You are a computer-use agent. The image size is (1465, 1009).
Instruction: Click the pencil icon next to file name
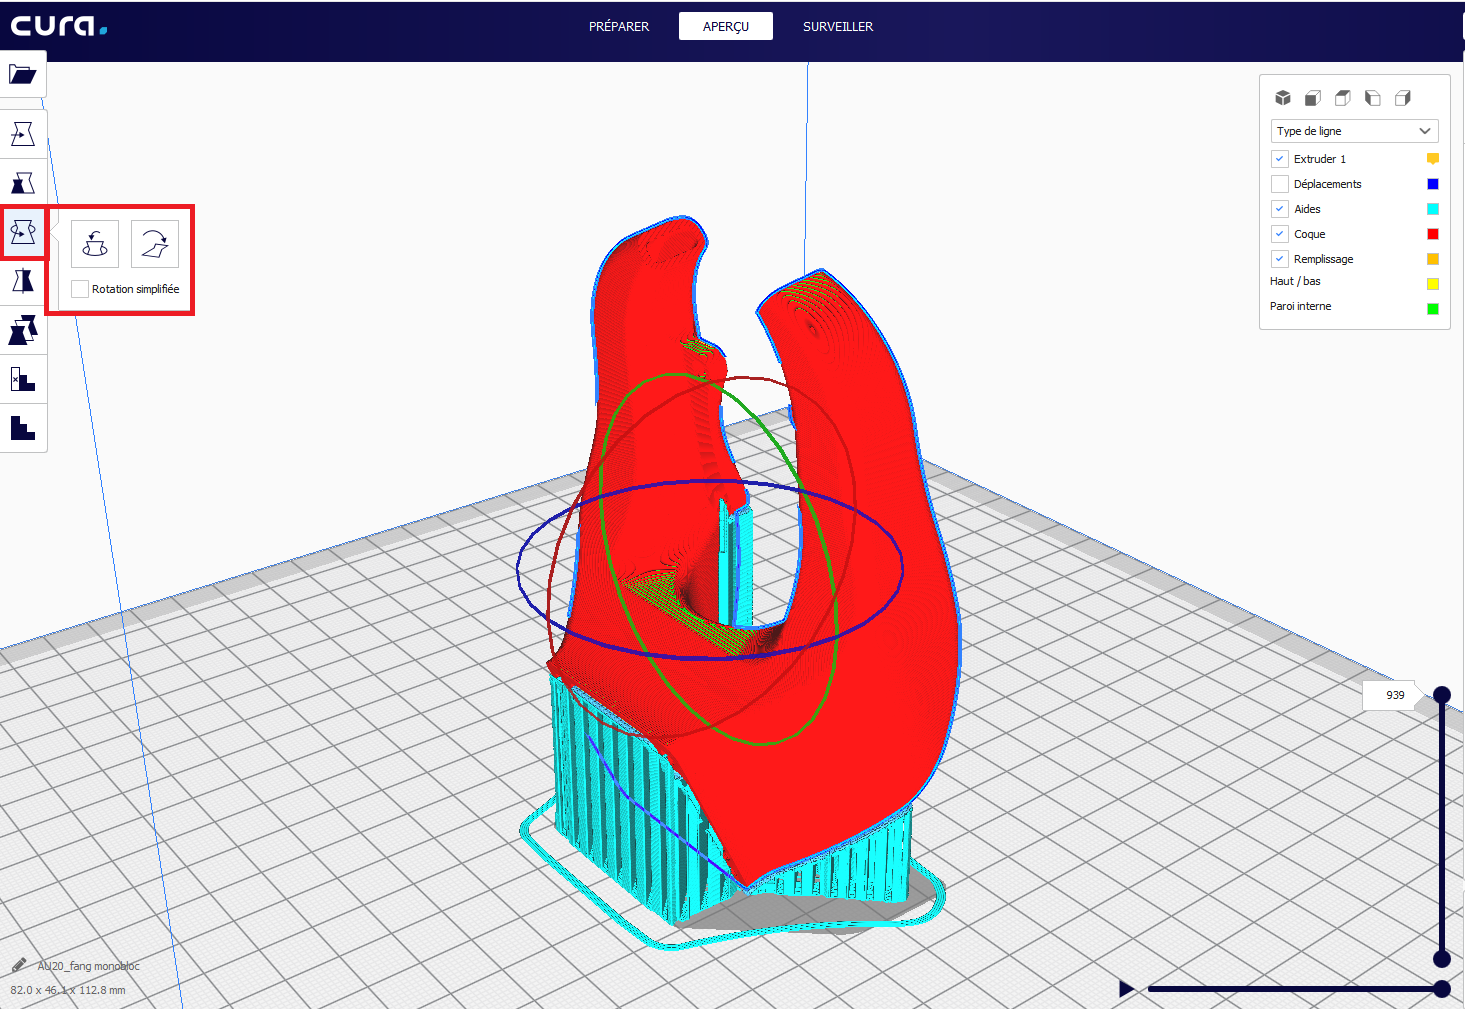[x=19, y=965]
